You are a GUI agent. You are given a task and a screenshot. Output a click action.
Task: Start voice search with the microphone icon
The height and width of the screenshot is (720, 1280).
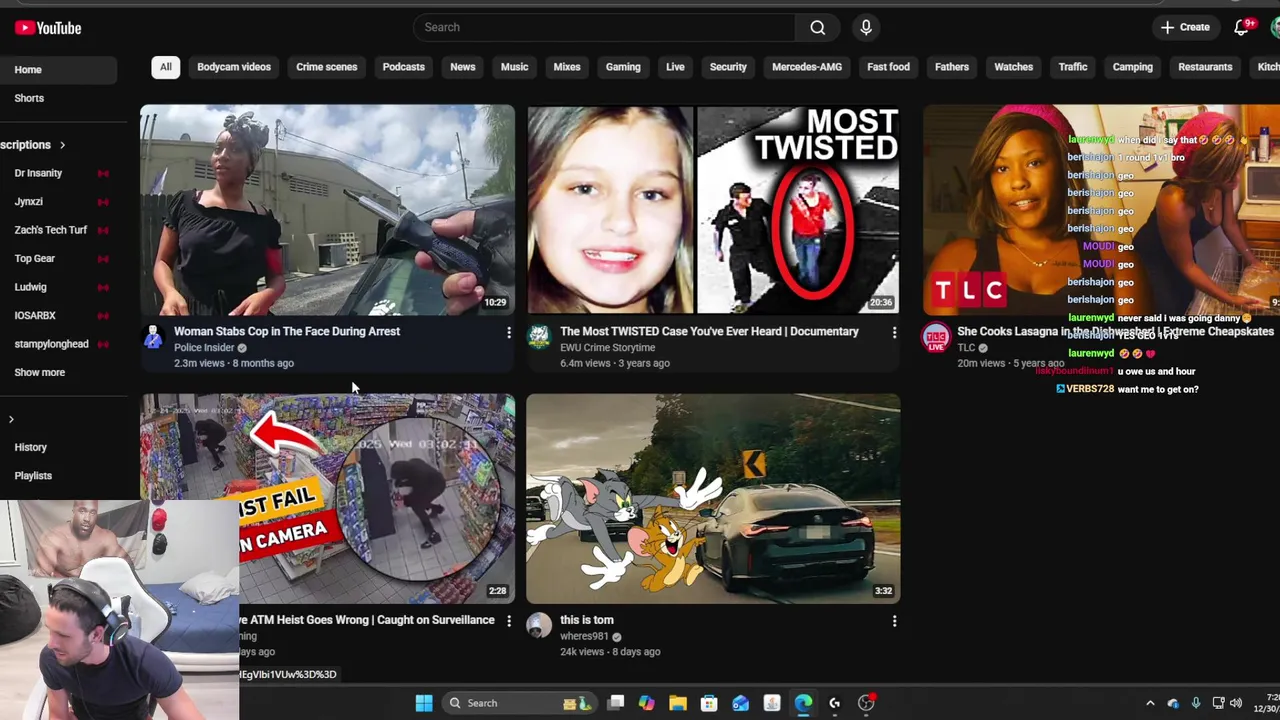[866, 27]
